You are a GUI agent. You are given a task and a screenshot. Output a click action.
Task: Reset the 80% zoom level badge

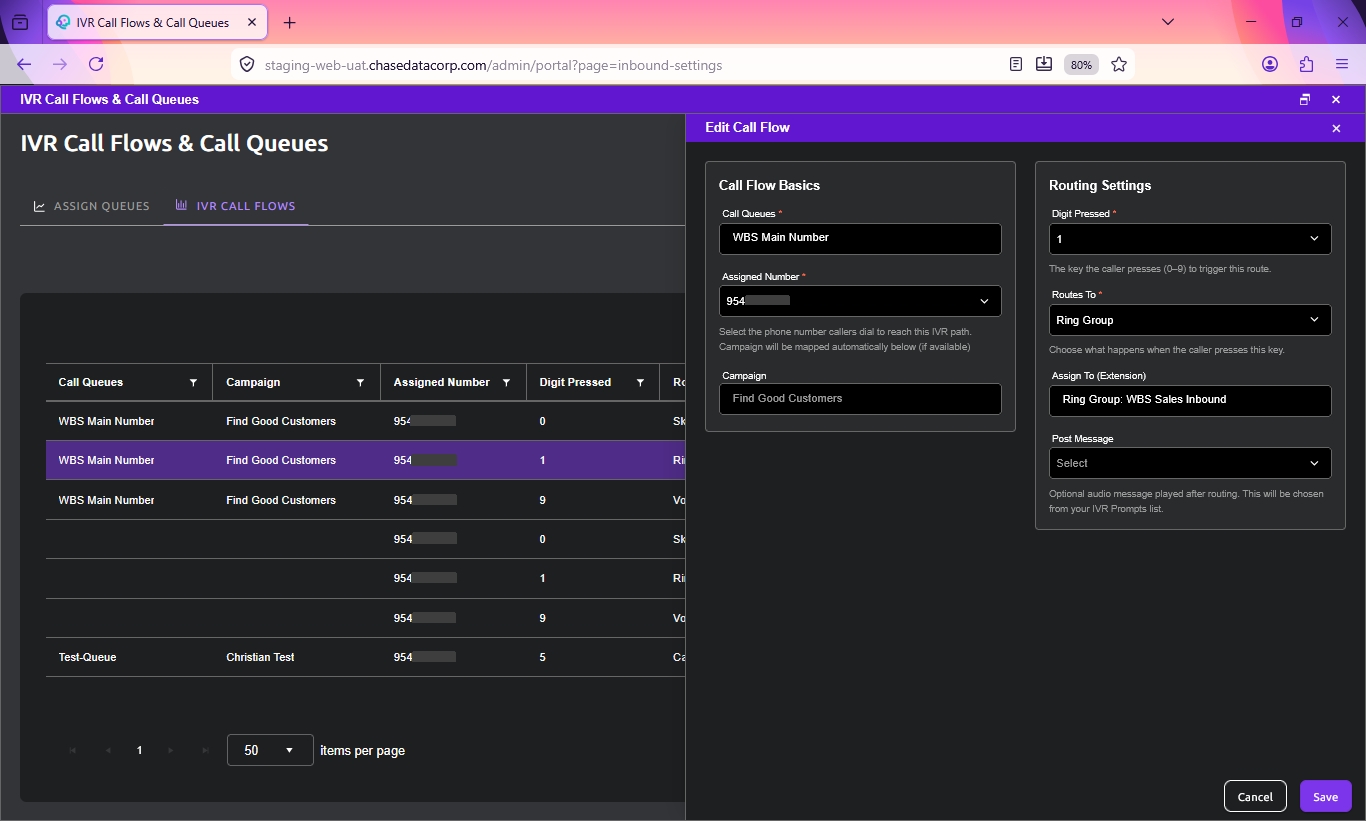pyautogui.click(x=1081, y=65)
